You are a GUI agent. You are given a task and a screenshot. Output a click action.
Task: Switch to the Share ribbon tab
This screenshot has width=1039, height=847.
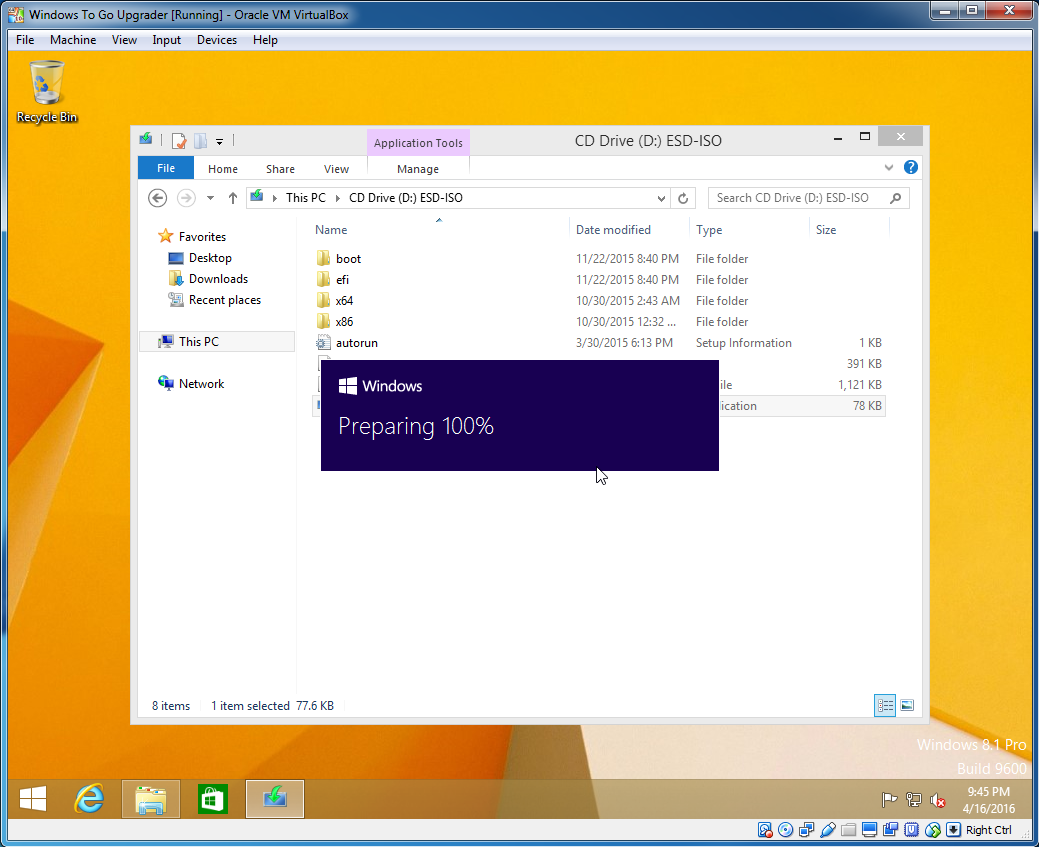pyautogui.click(x=280, y=169)
